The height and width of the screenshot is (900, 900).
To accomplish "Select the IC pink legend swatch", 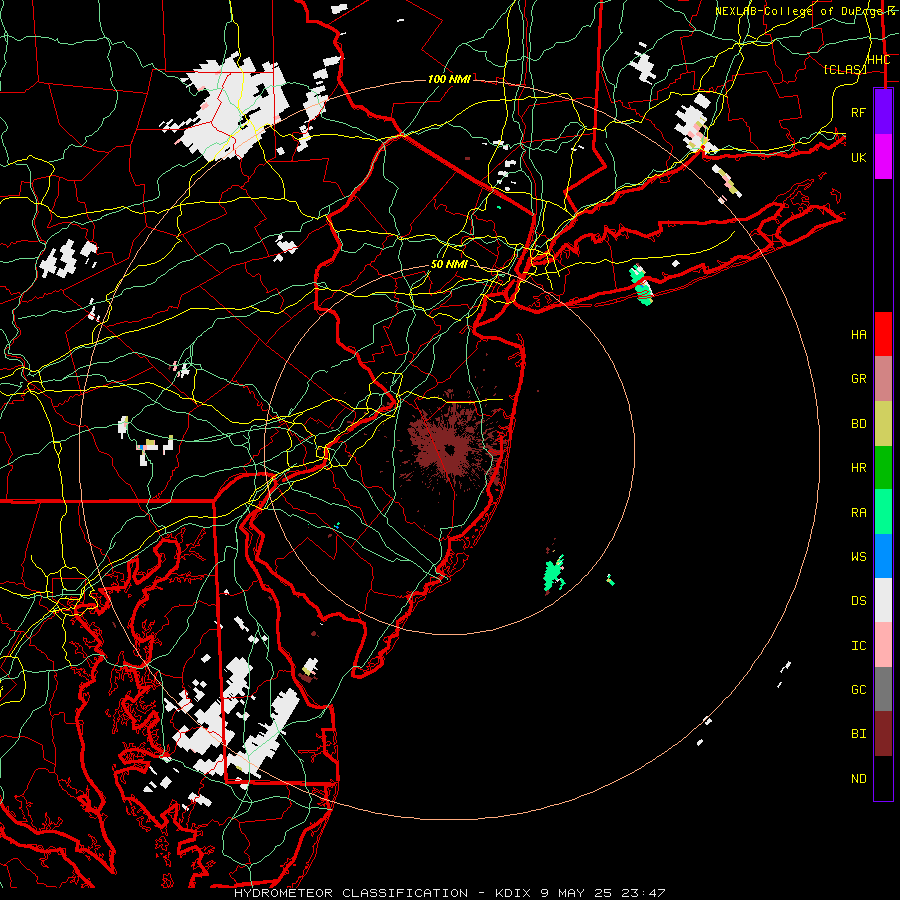I will click(x=883, y=645).
